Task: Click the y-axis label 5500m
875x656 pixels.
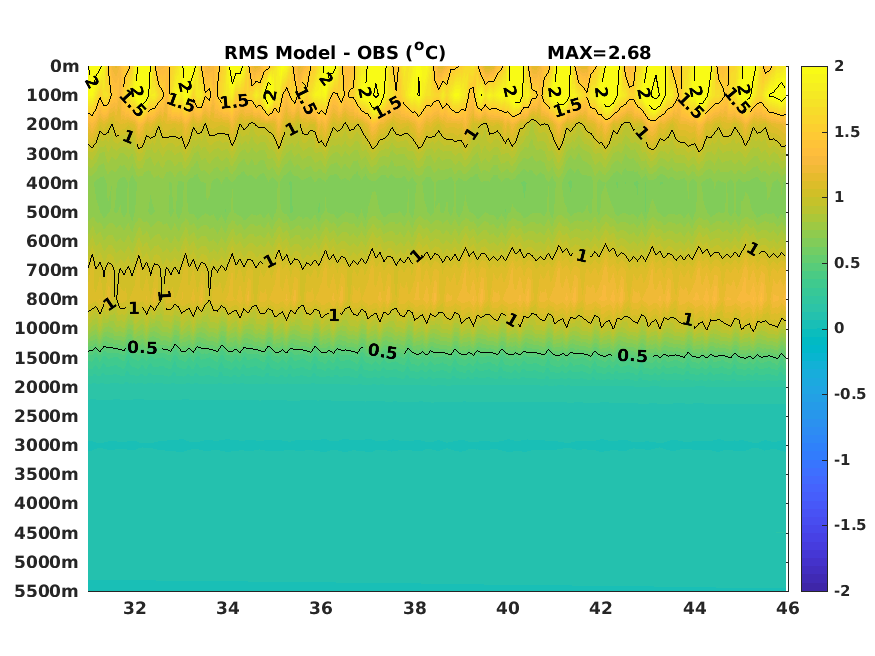Action: tap(47, 591)
